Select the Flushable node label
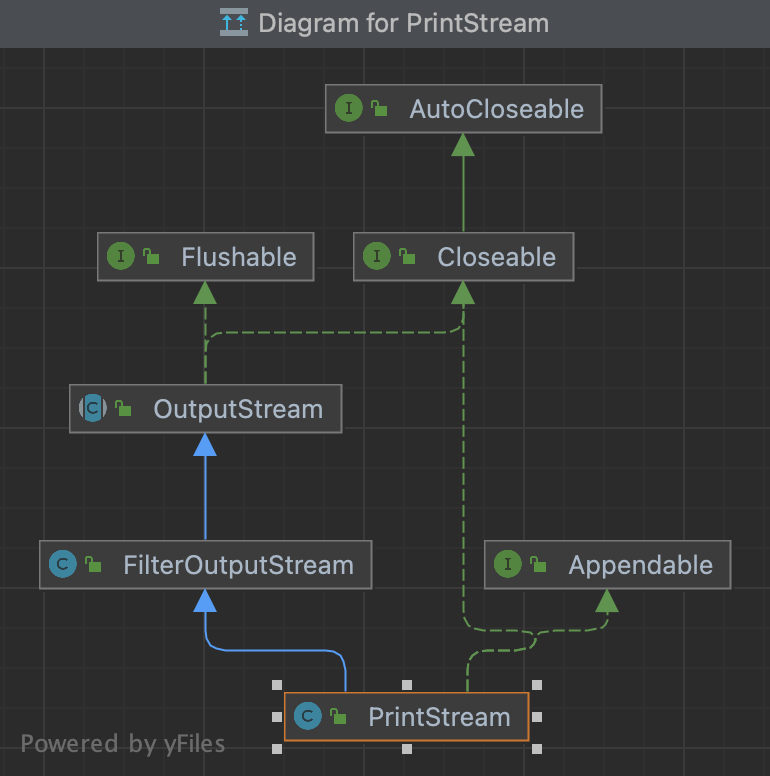This screenshot has height=776, width=770. pos(238,257)
